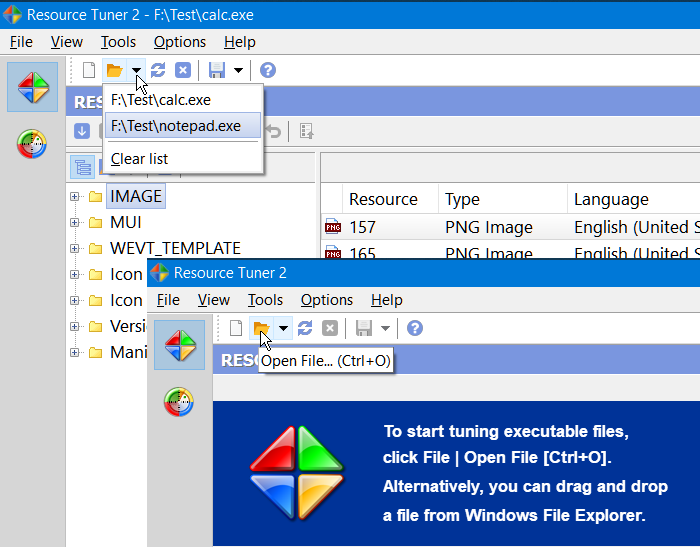Viewport: 700px width, 547px height.
Task: Select circular scanner sidebar icon in top window
Action: click(32, 144)
